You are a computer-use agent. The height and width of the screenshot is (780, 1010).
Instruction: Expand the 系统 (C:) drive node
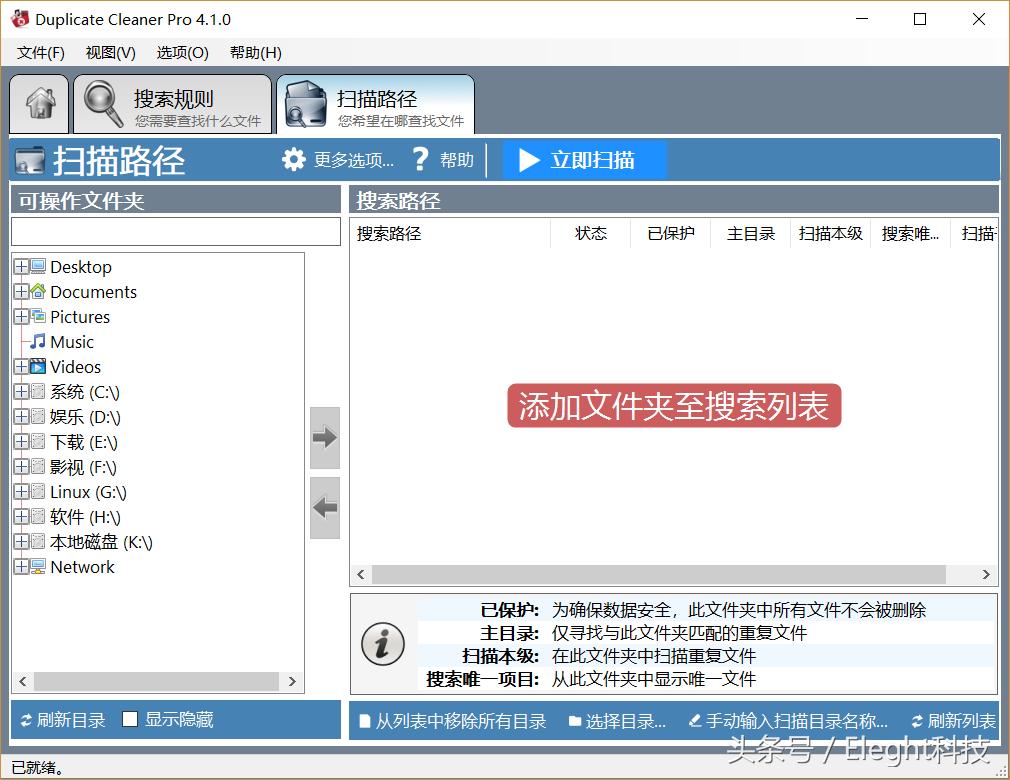coord(22,391)
